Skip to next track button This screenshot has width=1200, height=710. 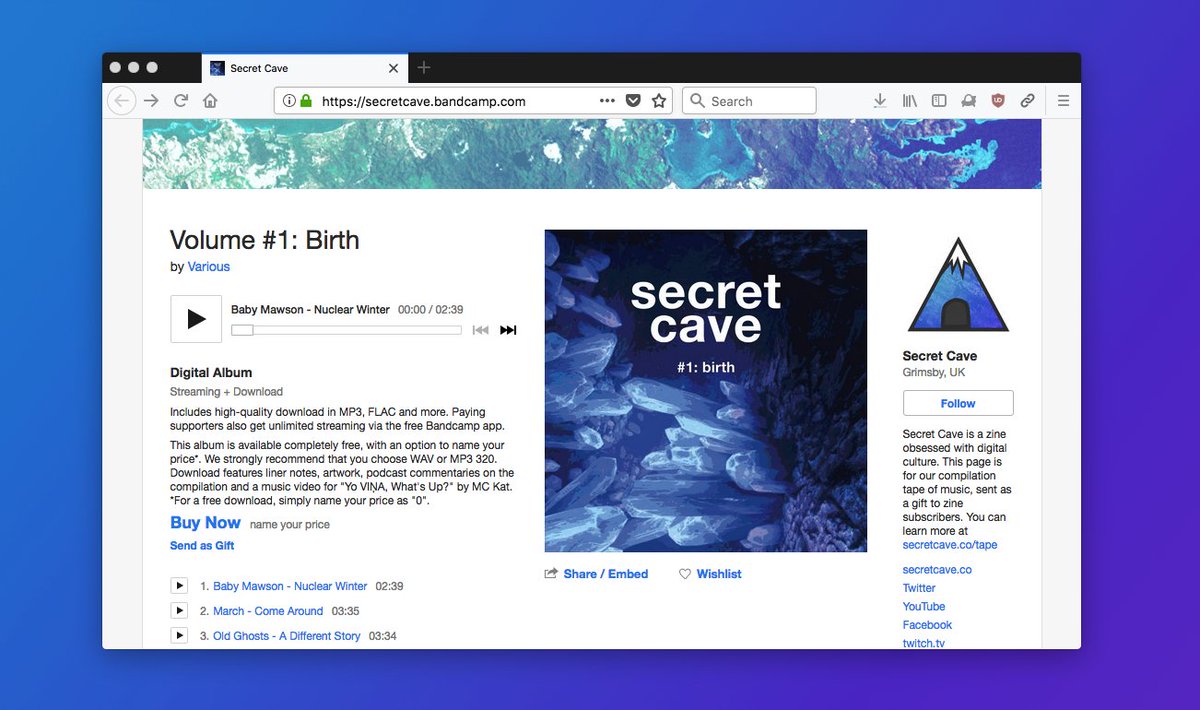click(x=508, y=330)
